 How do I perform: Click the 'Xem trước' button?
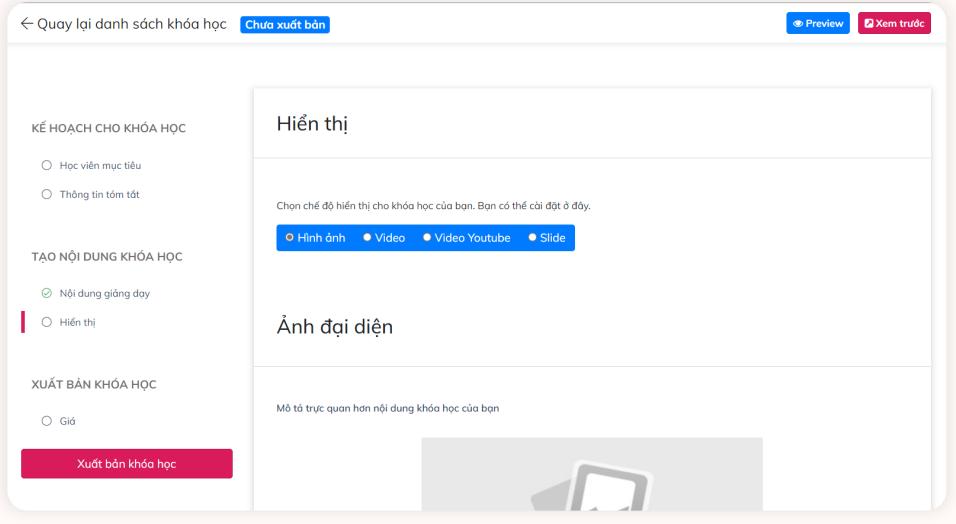click(x=894, y=23)
